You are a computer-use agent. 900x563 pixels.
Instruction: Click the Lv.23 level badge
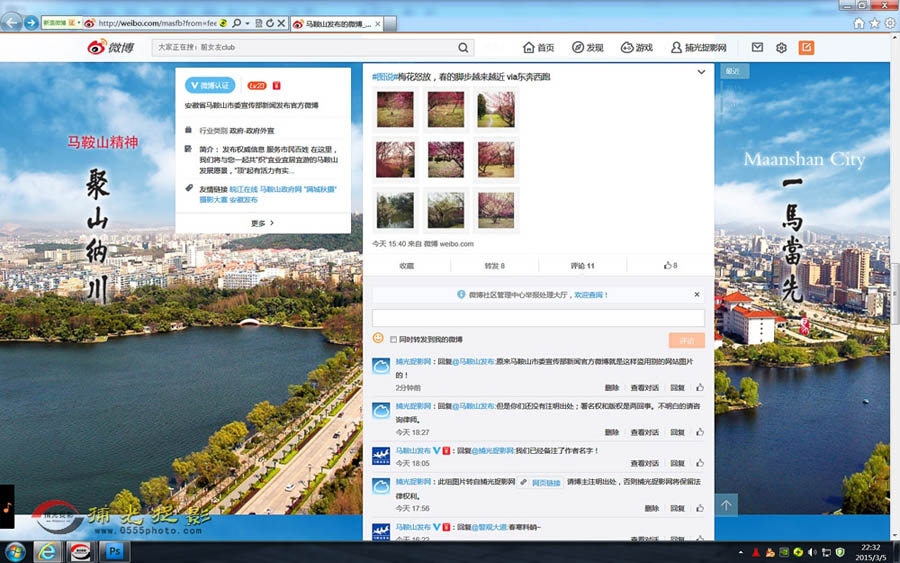257,86
